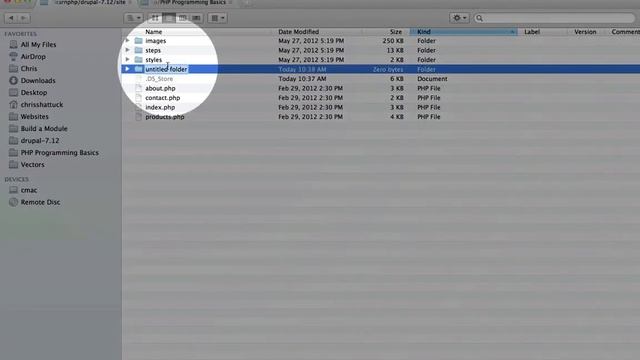Click the search field

pyautogui.click(x=554, y=18)
